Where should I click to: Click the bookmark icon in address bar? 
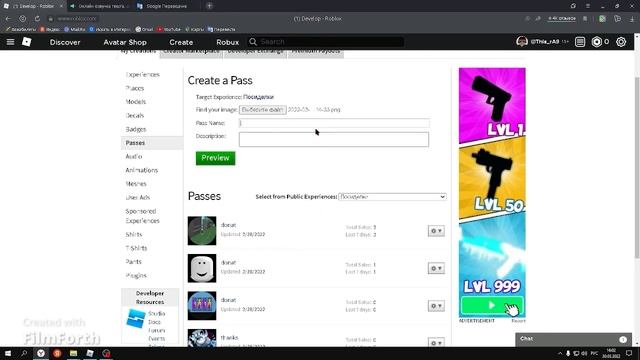click(x=585, y=19)
